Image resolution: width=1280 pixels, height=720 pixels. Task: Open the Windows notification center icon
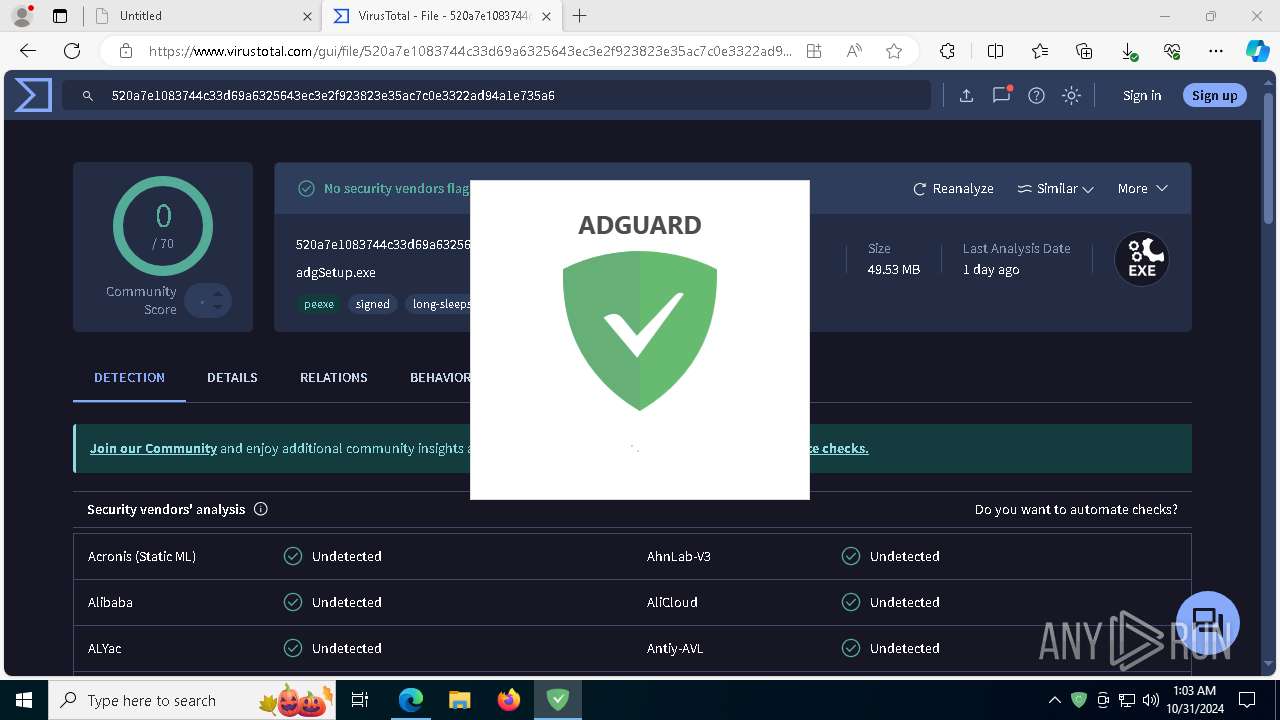1247,700
